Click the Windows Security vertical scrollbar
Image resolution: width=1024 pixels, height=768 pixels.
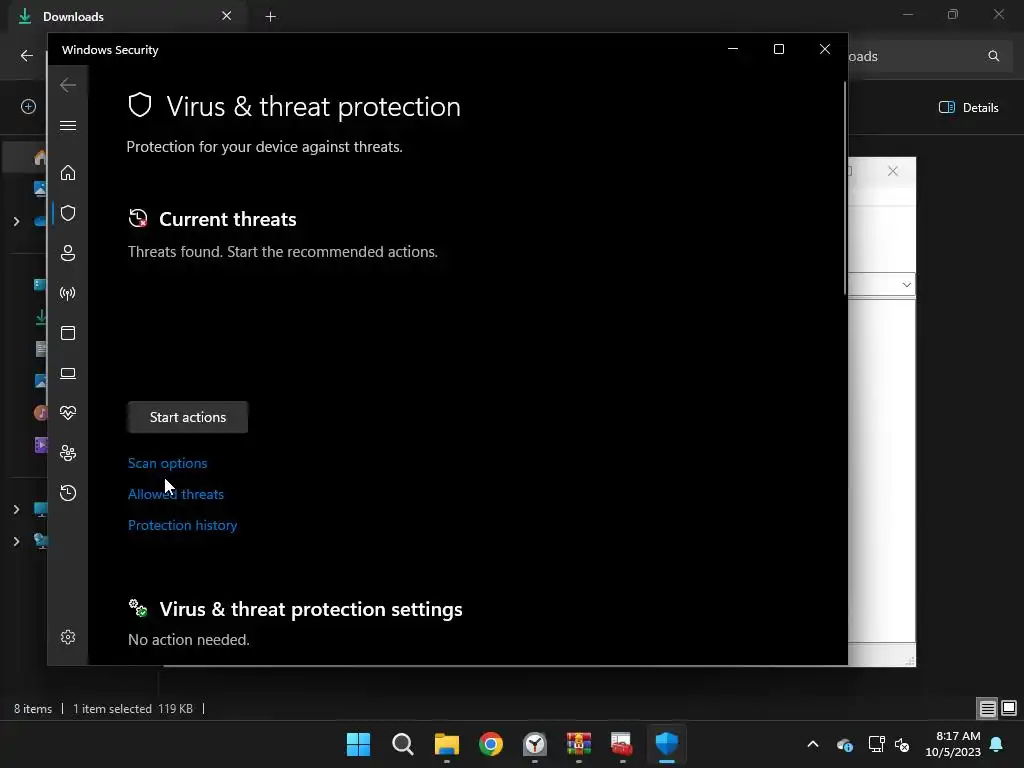click(844, 188)
